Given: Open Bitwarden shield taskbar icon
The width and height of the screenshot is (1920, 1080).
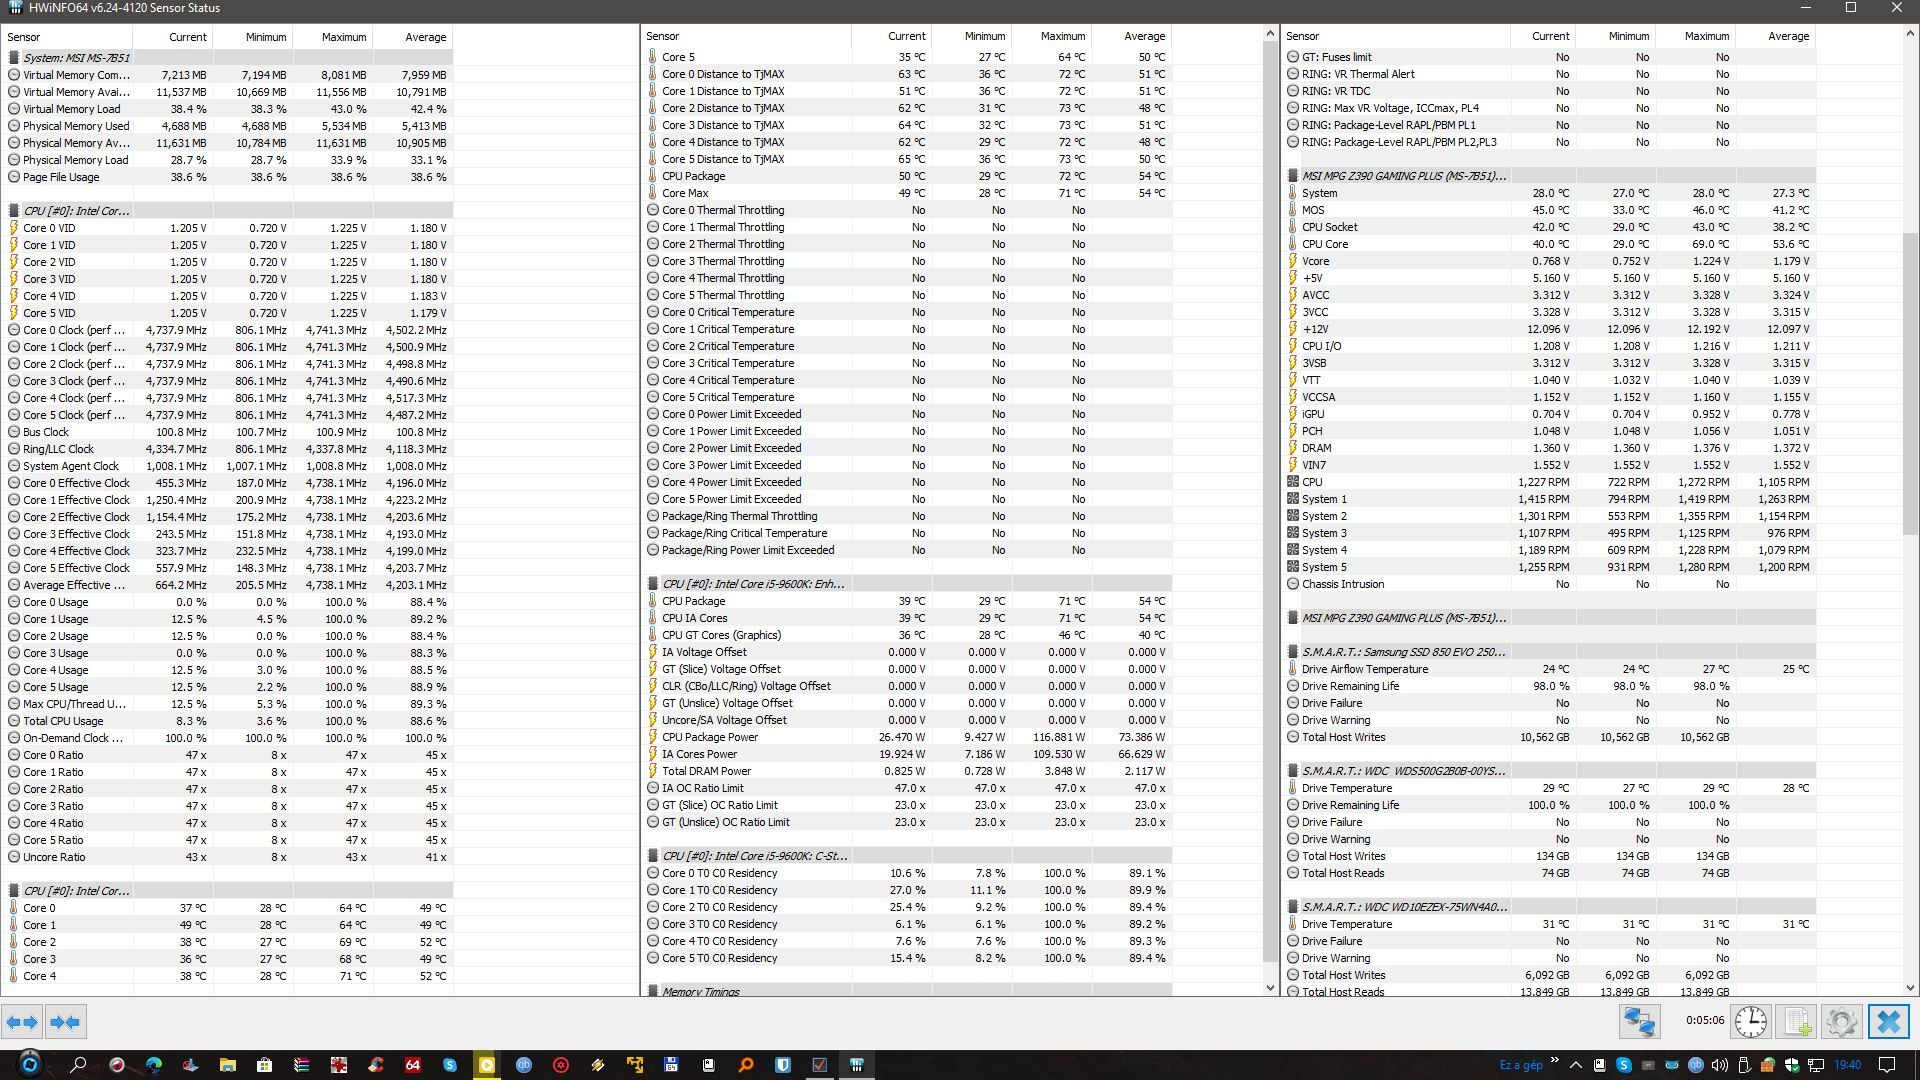Looking at the screenshot, I should tap(783, 1065).
